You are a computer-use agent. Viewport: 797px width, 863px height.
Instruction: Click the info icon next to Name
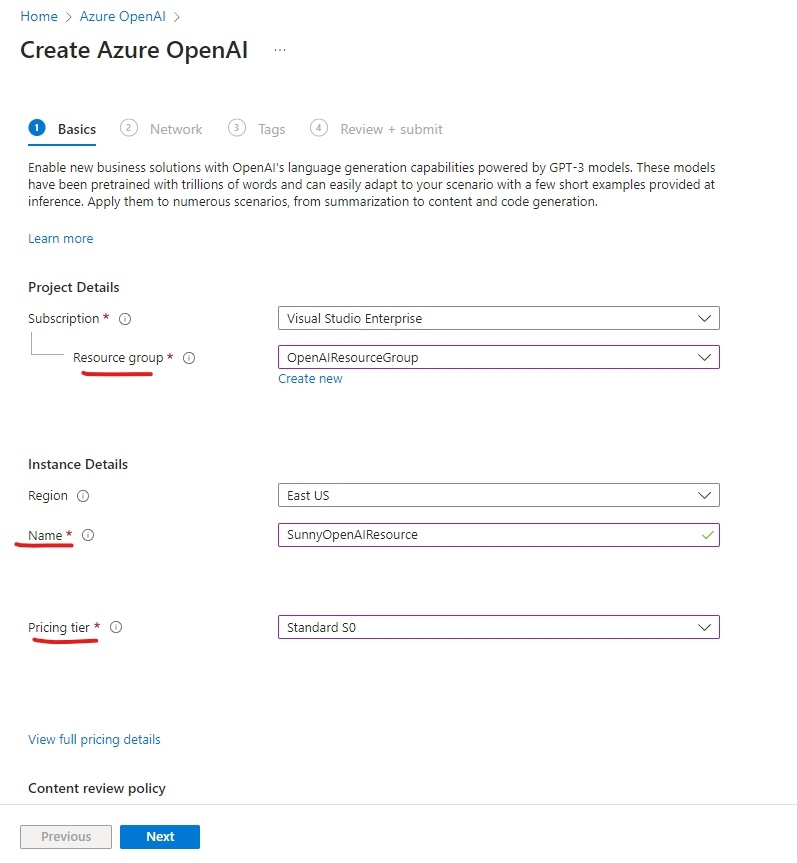(88, 536)
